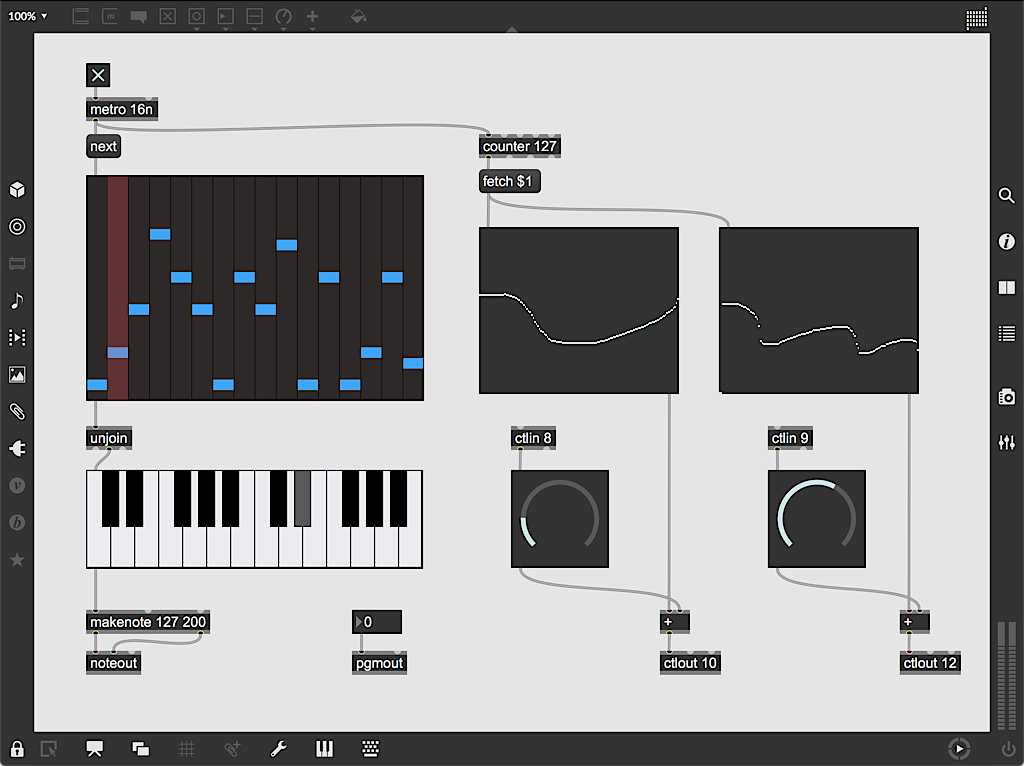The width and height of the screenshot is (1024, 766).
Task: Select the ctlout 10 object
Action: coord(690,663)
